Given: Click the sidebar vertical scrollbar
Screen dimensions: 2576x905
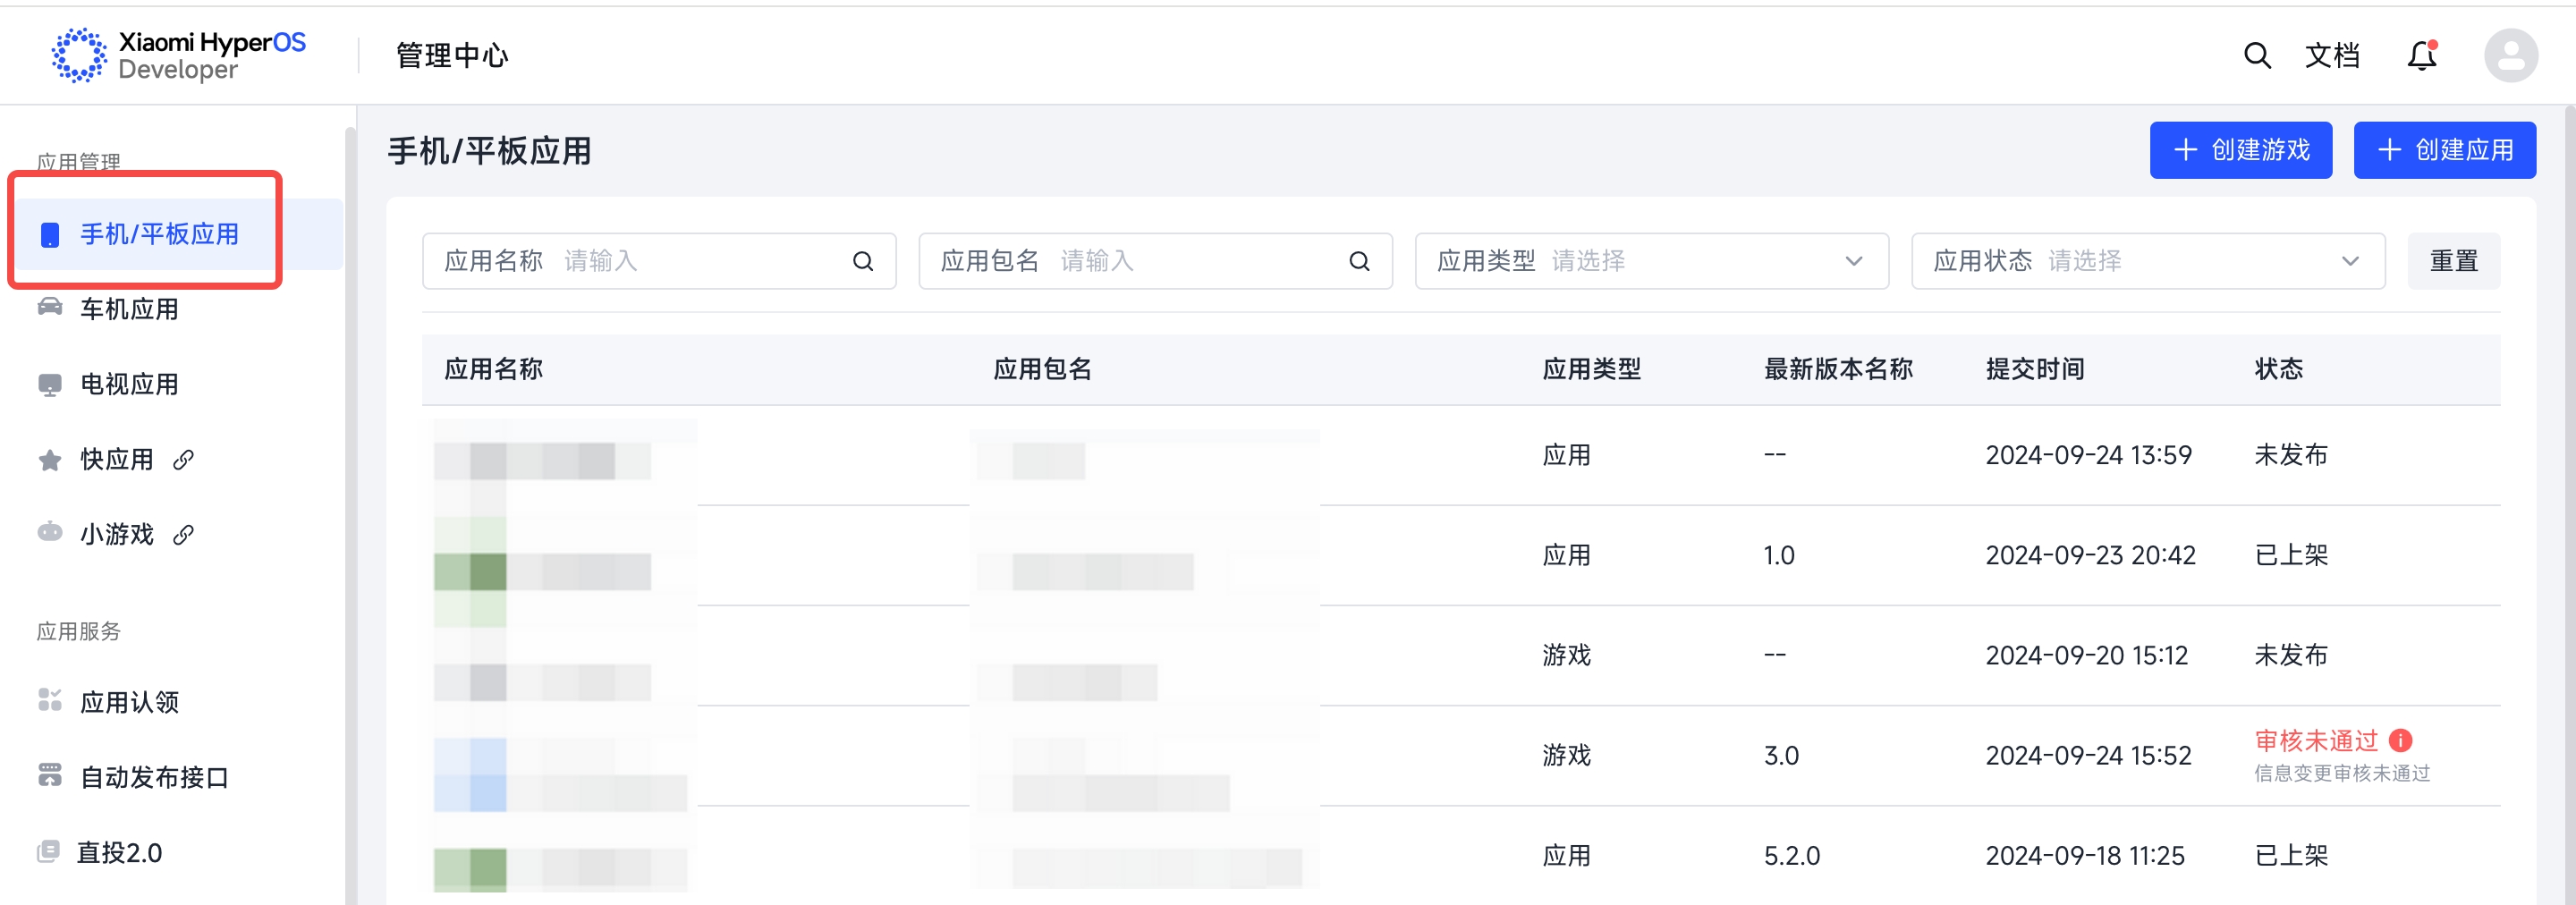Looking at the screenshot, I should (x=350, y=515).
